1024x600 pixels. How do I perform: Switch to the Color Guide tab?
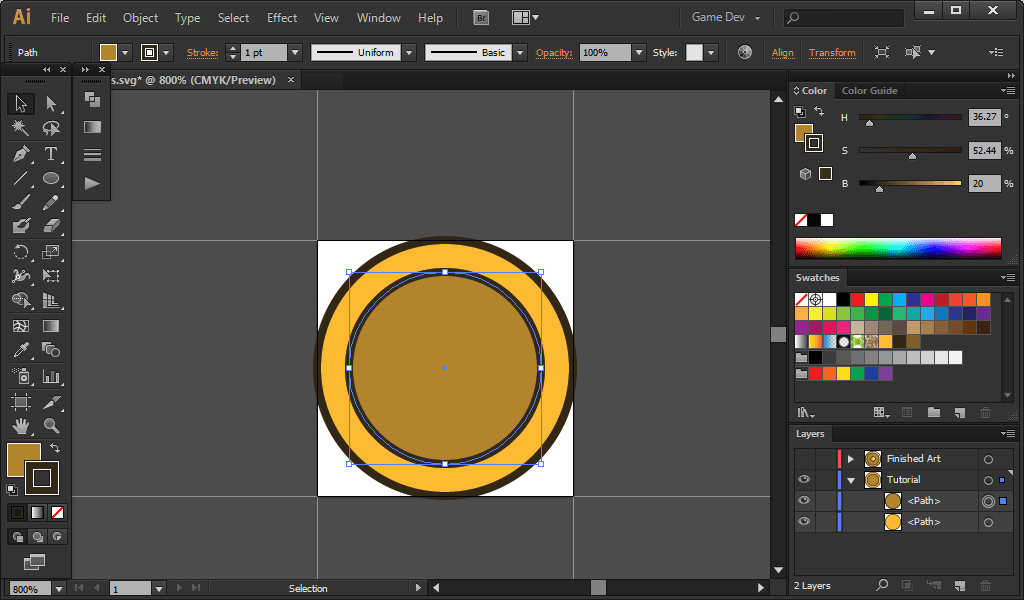[x=869, y=91]
